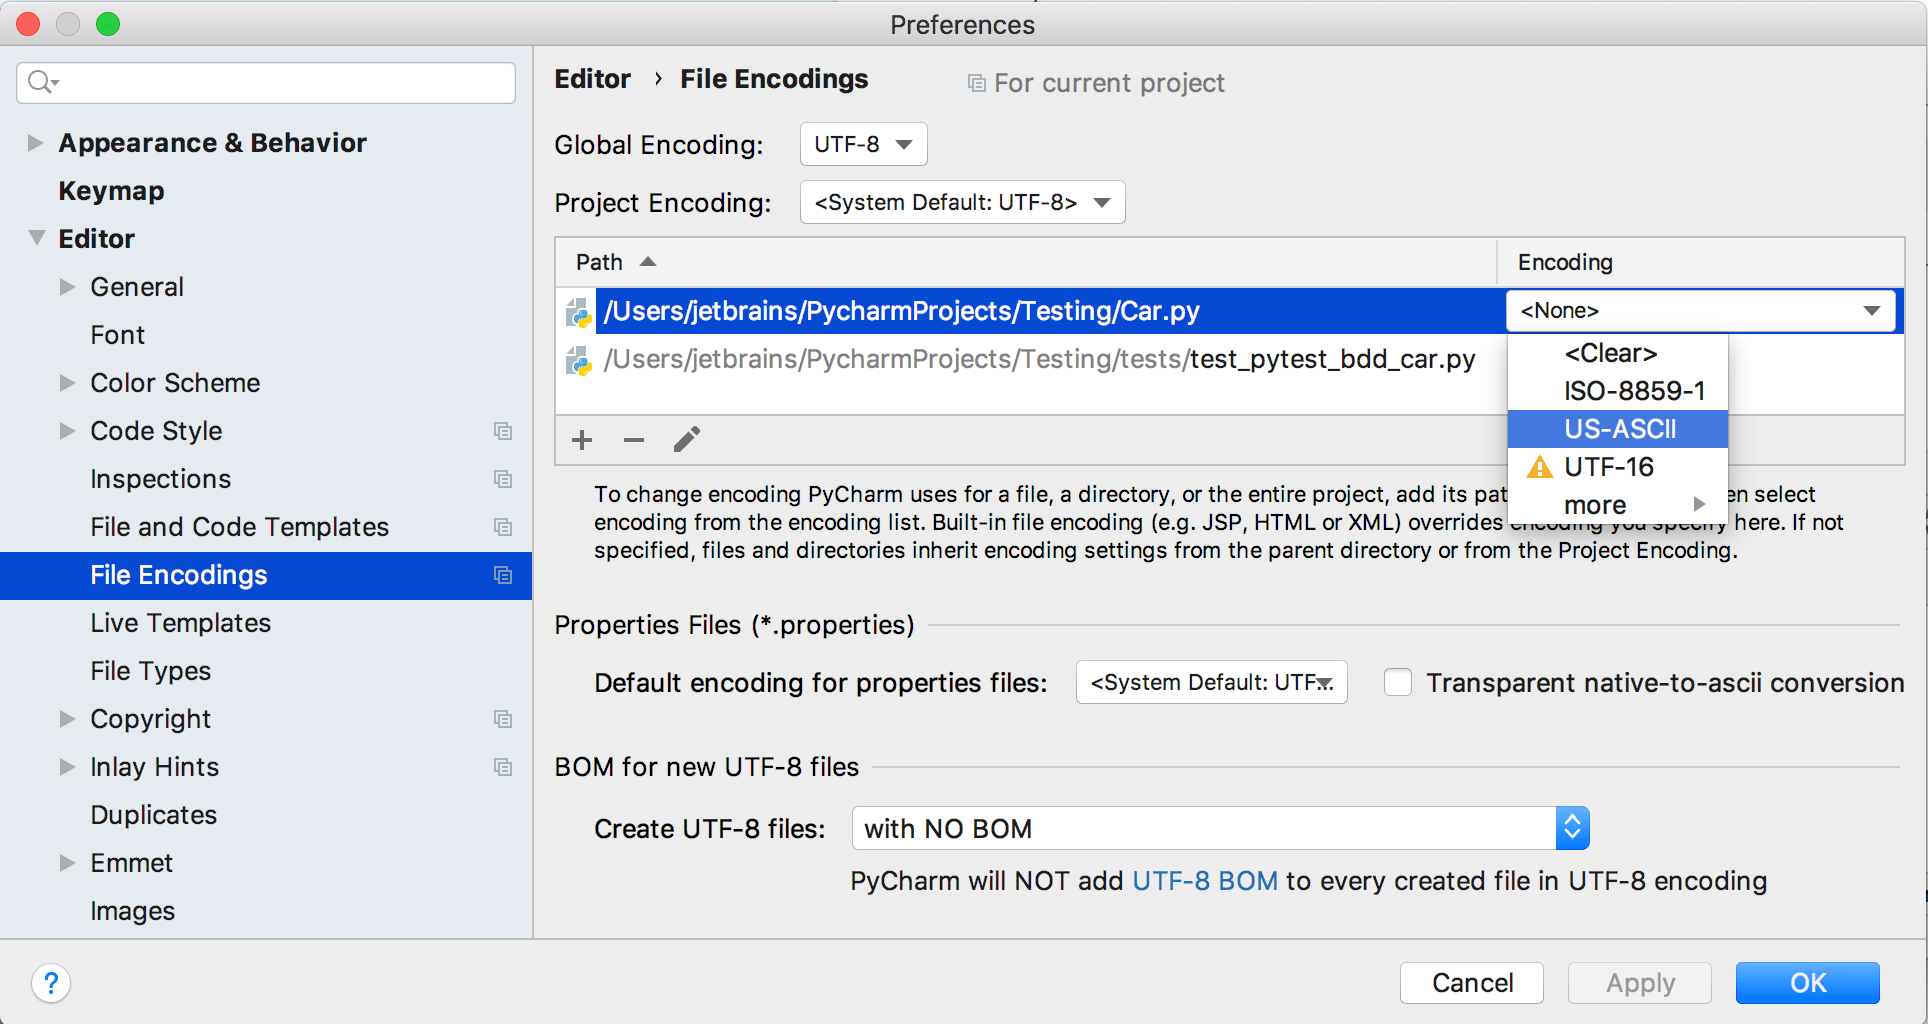Enable Transparent native-to-ascii conversion
1928x1024 pixels.
[1397, 682]
